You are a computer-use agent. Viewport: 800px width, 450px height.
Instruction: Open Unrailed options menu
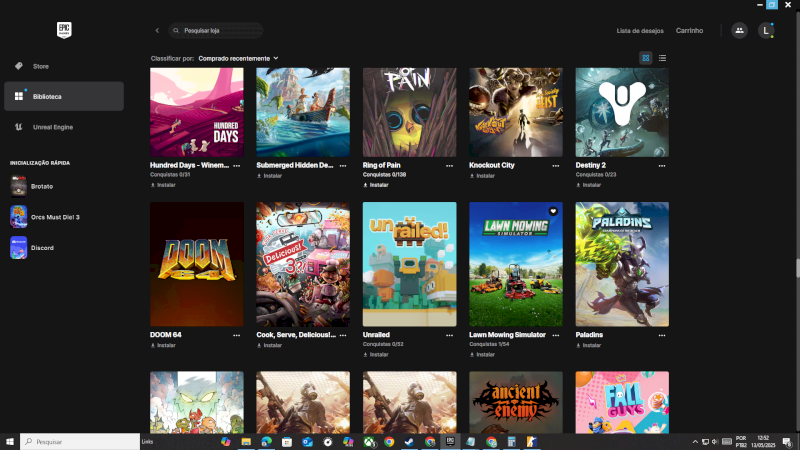449,335
